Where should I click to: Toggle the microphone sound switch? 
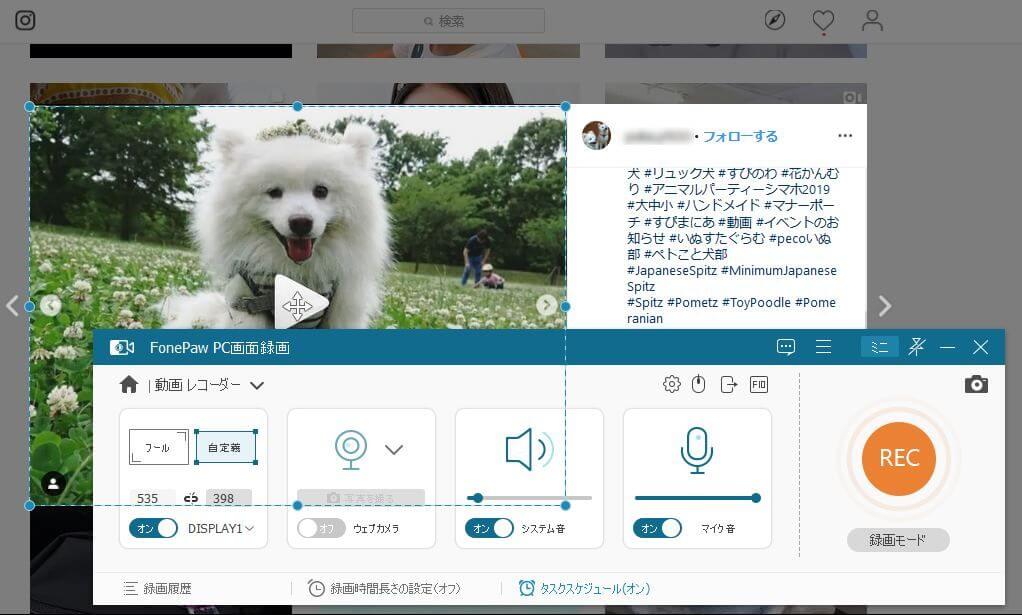[657, 528]
